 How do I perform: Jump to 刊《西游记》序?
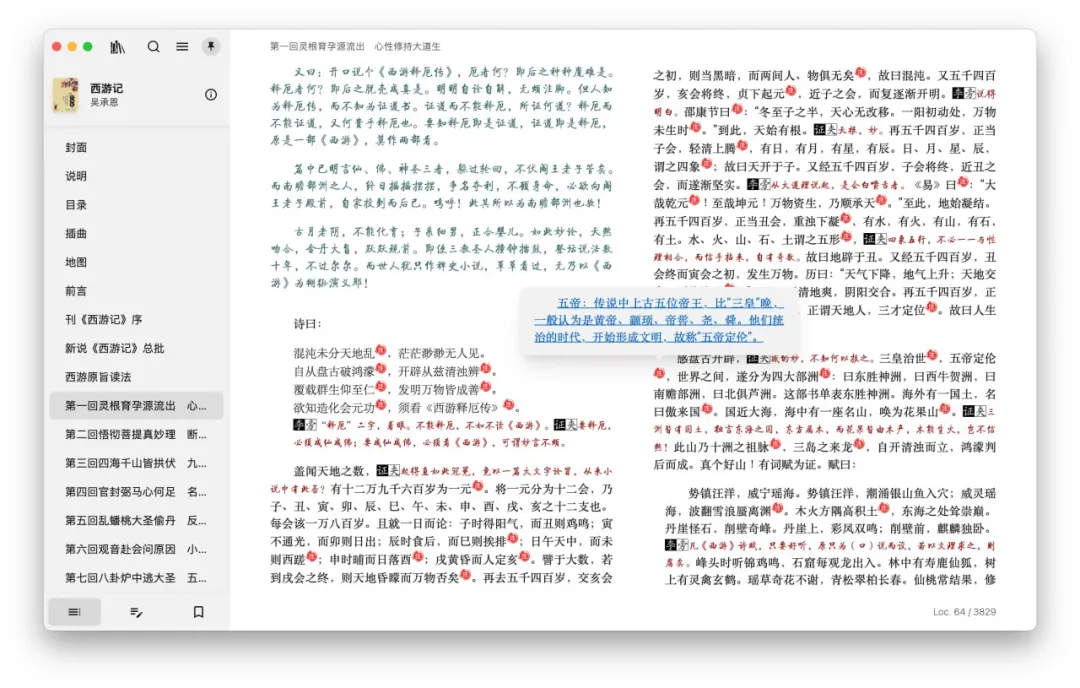(x=136, y=320)
